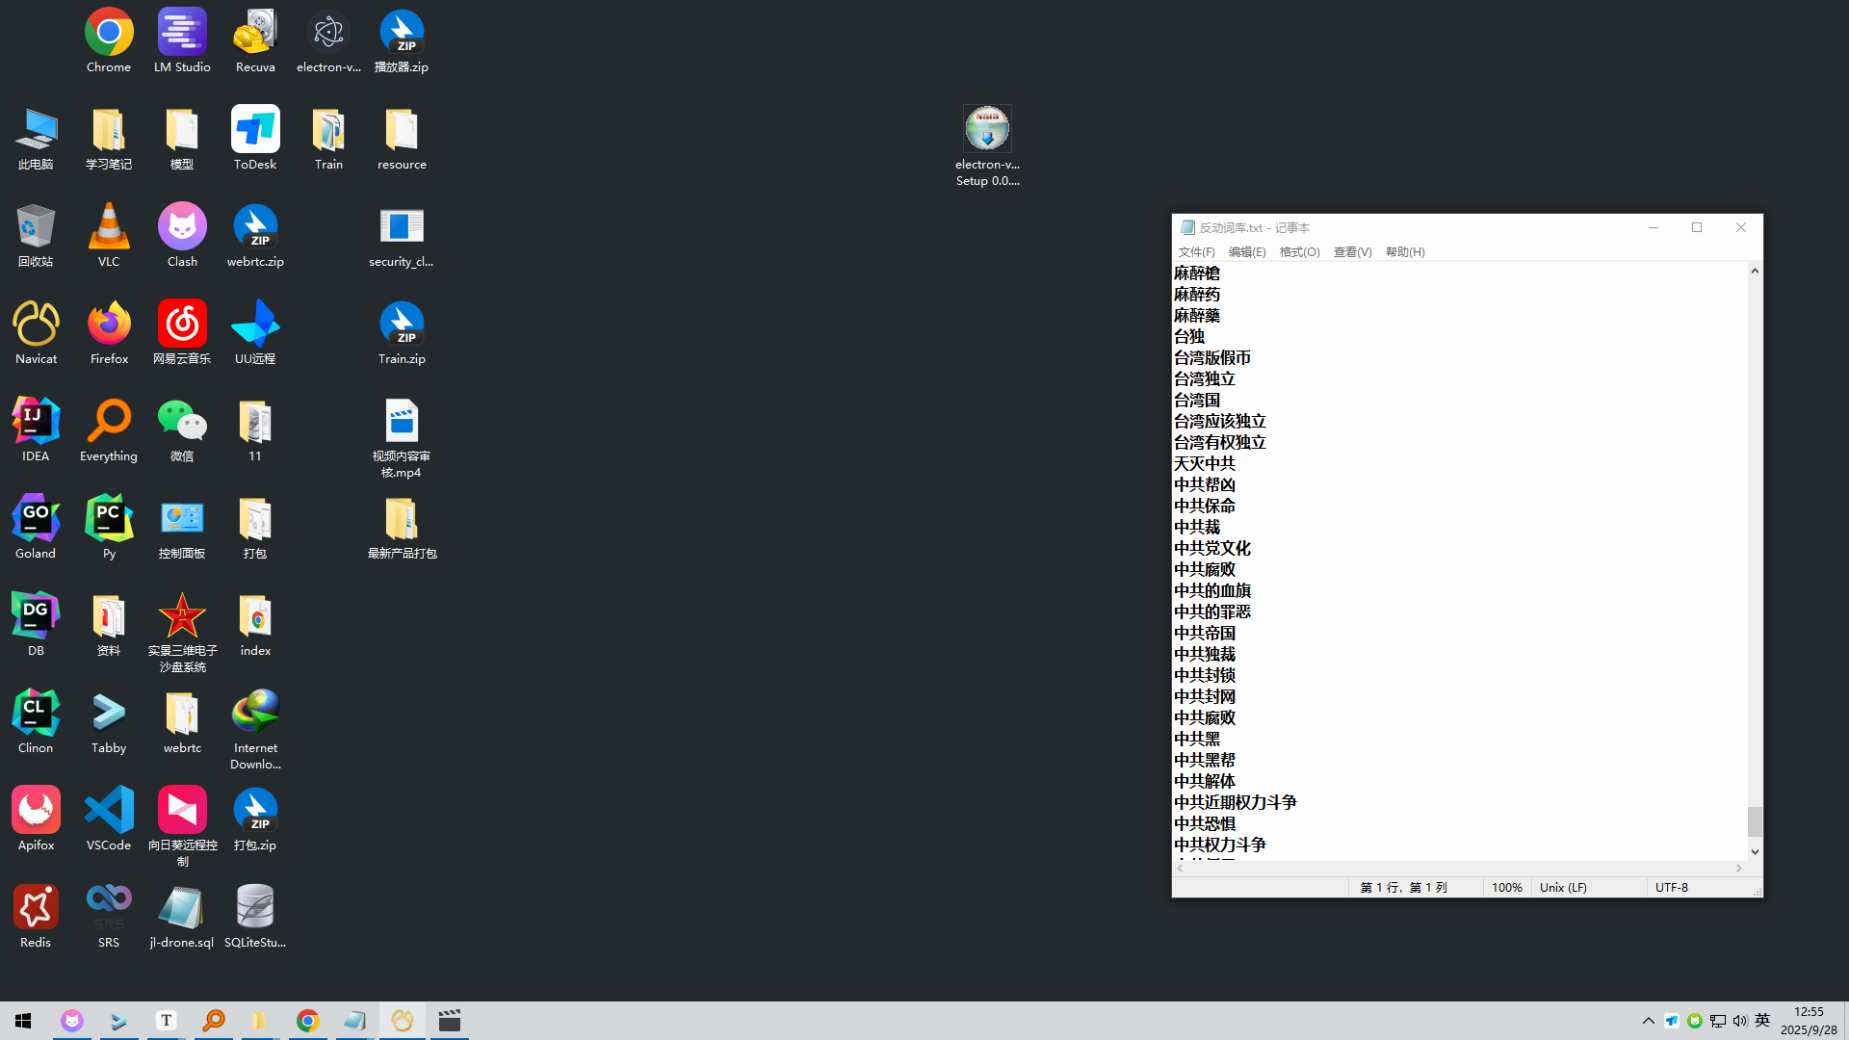
Task: Click Notepad's vertical scrollbar up arrow
Action: coord(1754,271)
